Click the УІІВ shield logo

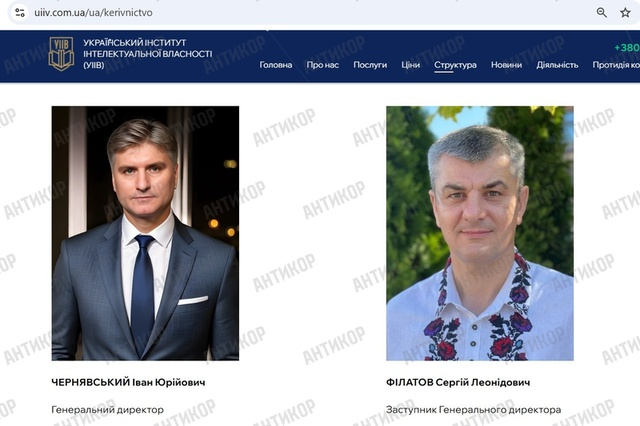tap(61, 53)
